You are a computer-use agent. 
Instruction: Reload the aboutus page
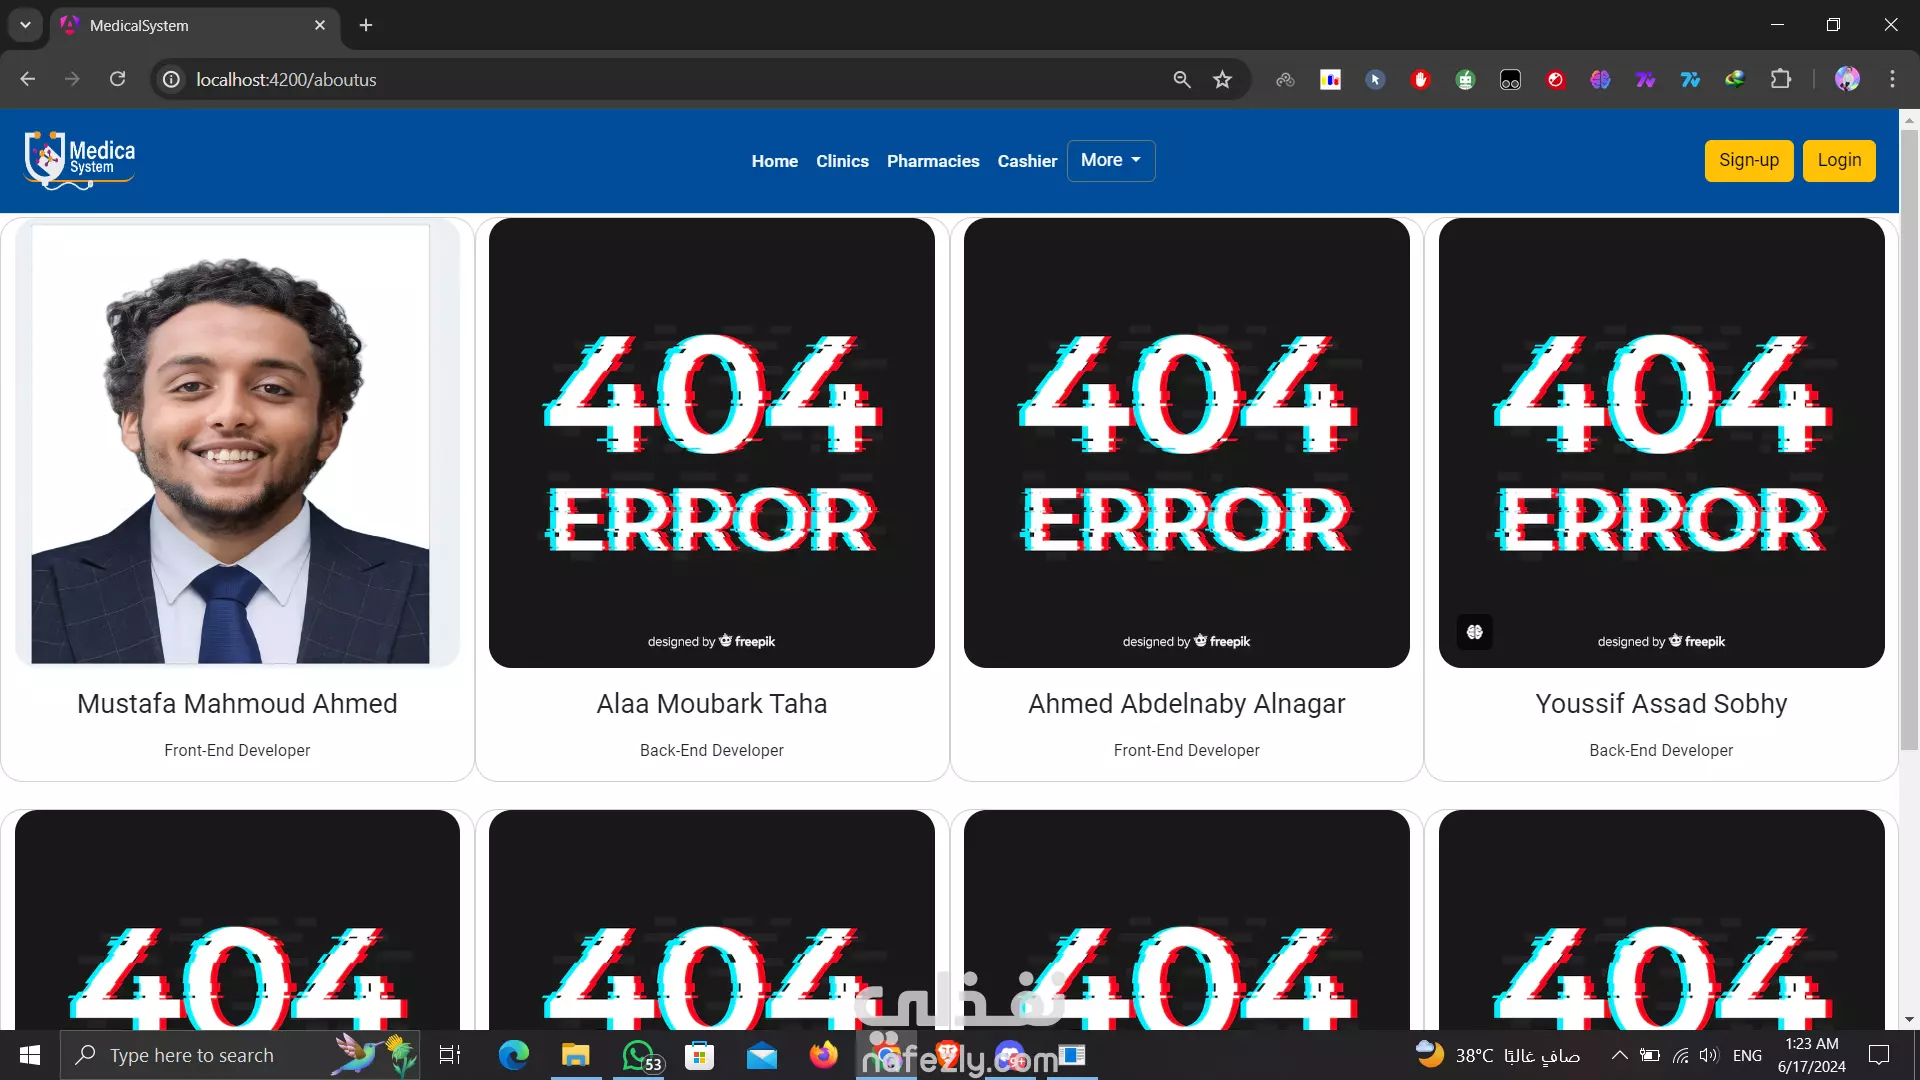tap(117, 79)
